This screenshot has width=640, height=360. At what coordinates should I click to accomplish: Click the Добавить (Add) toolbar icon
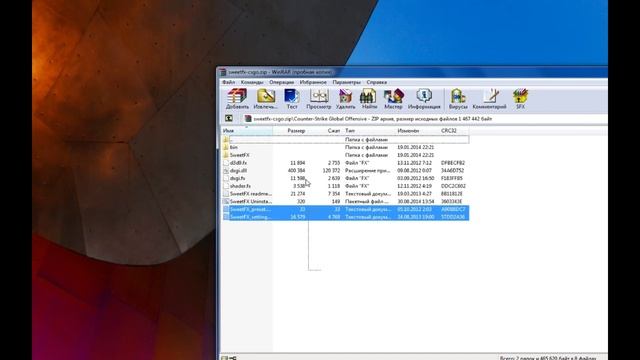pyautogui.click(x=237, y=99)
